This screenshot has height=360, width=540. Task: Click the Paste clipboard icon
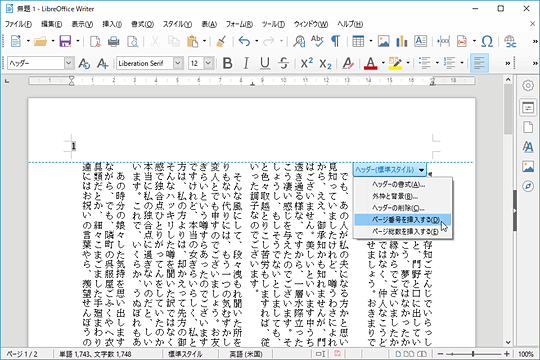[192, 41]
